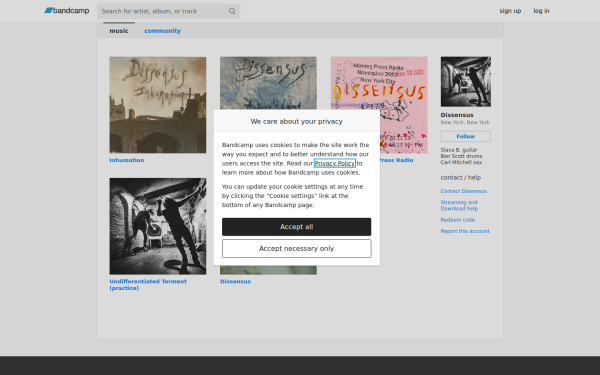The height and width of the screenshot is (375, 600).
Task: Click the Press Radio album title link
Action: [x=396, y=160]
